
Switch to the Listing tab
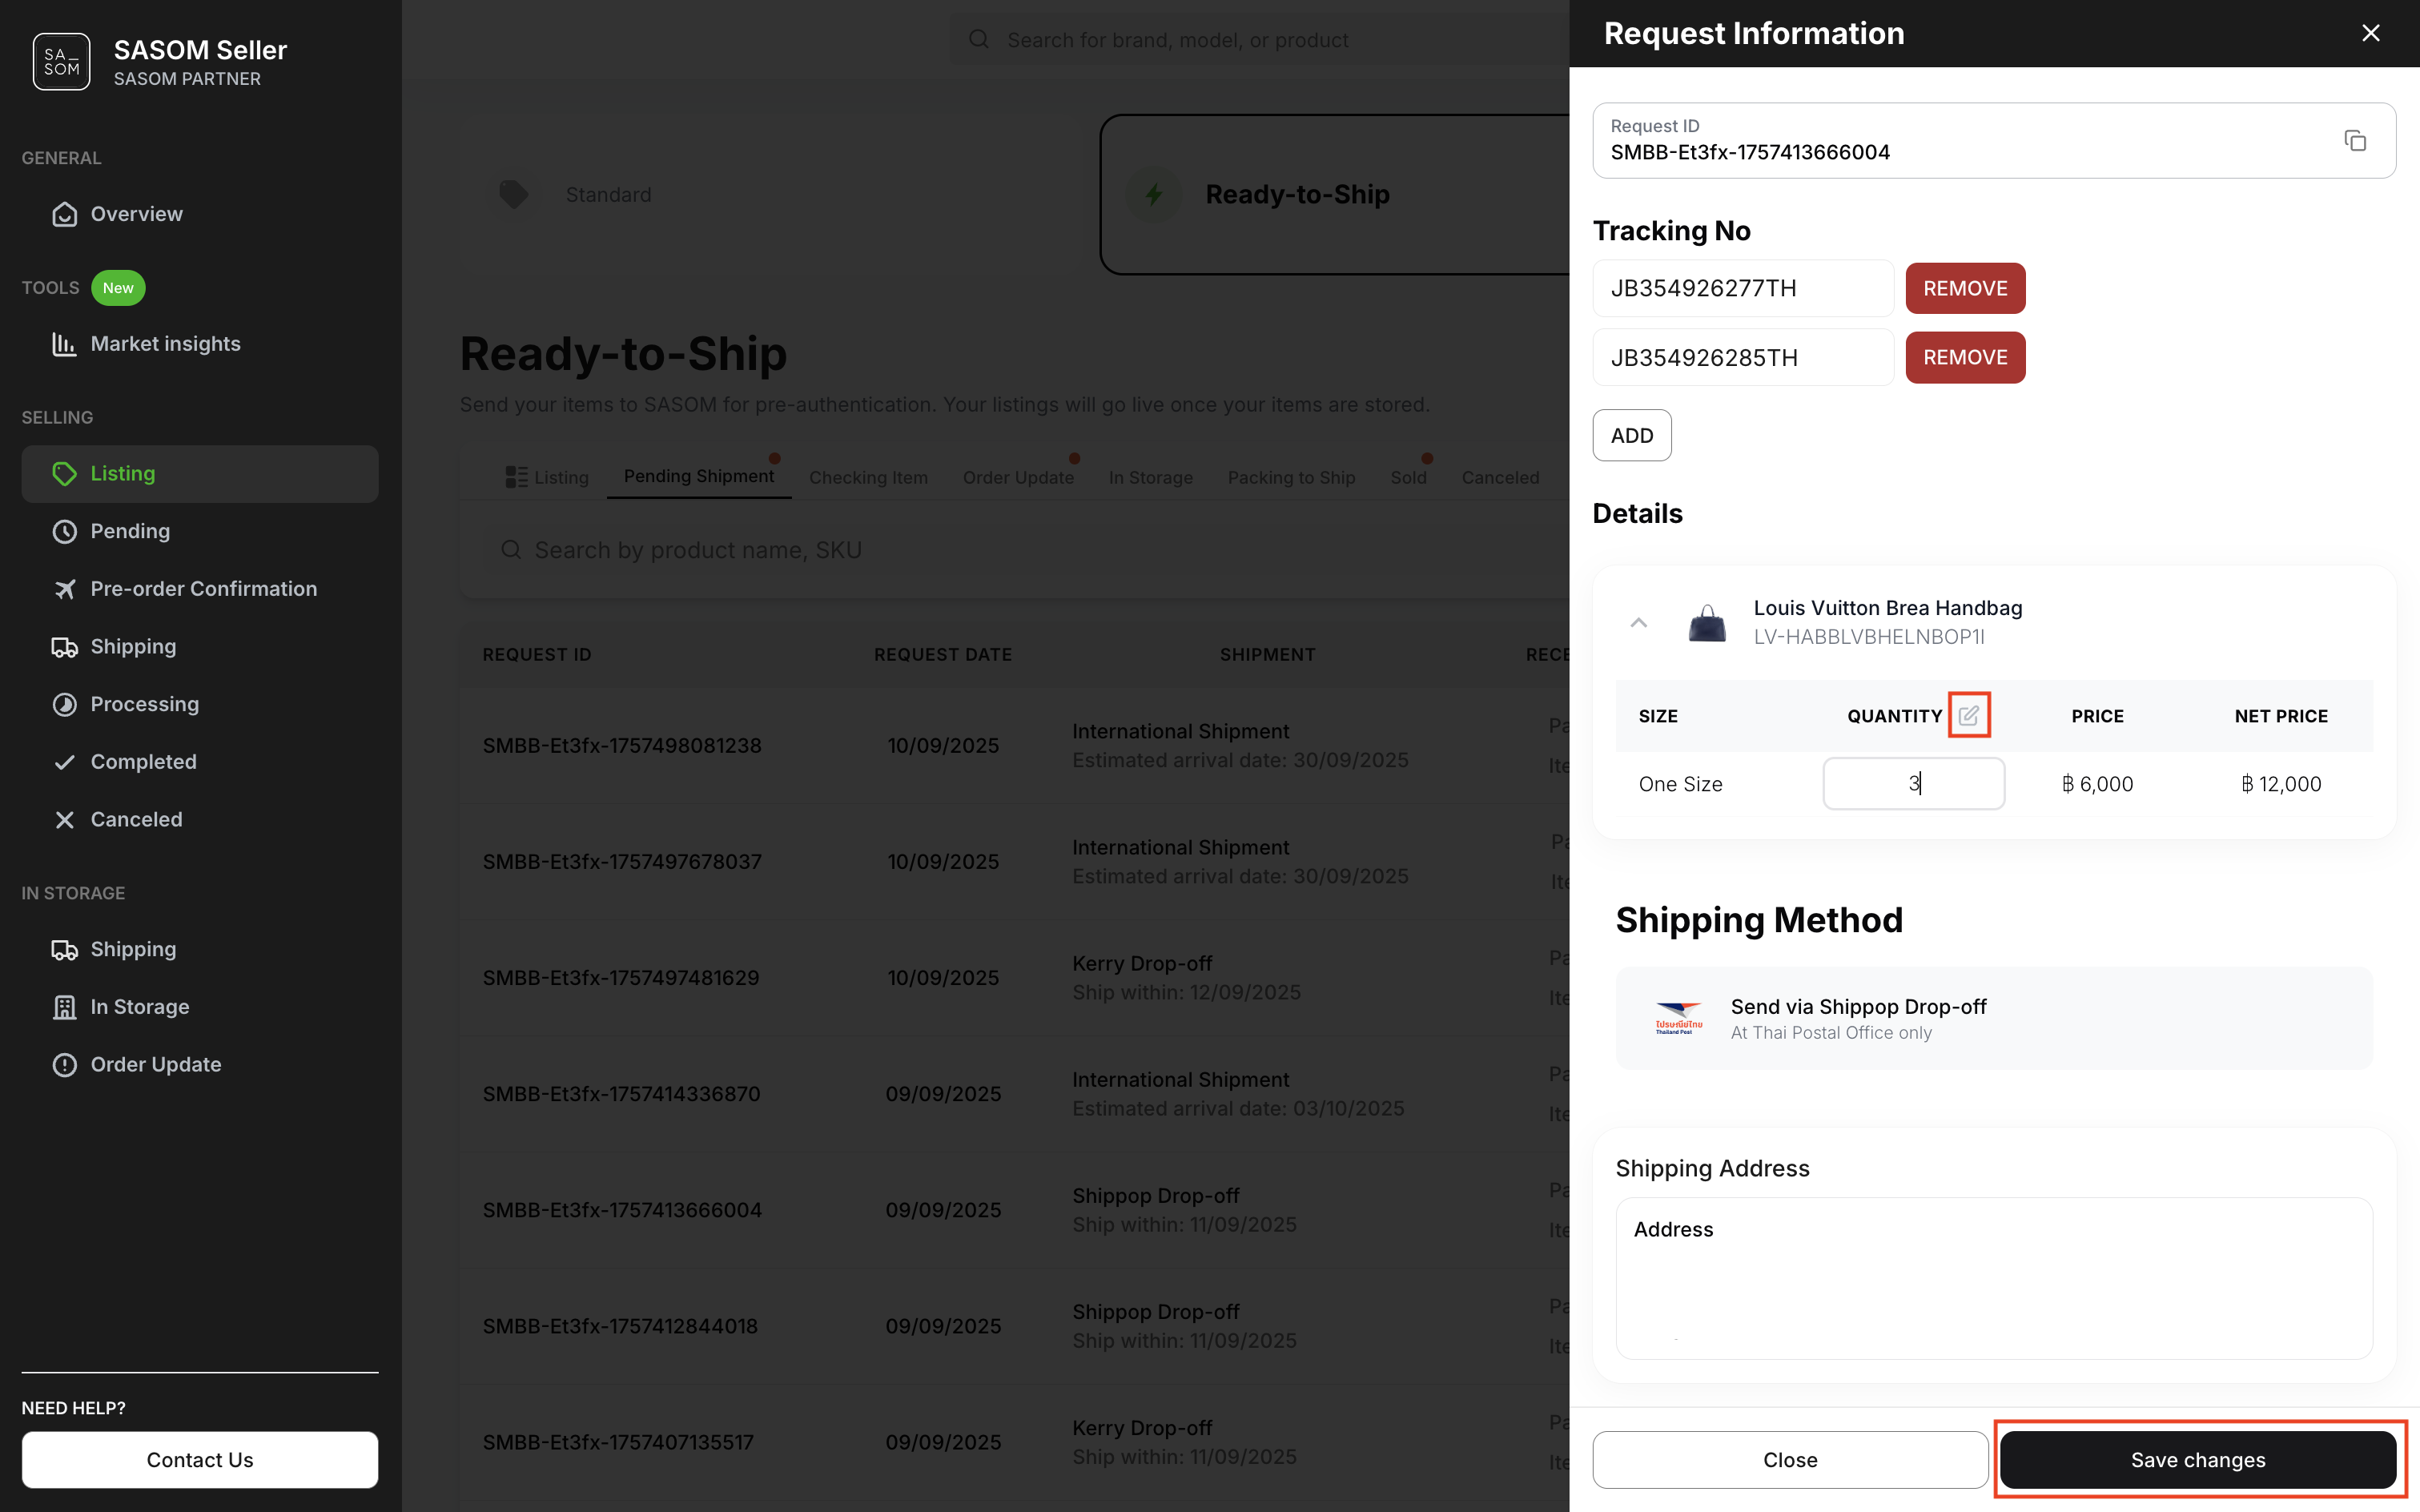coord(547,478)
